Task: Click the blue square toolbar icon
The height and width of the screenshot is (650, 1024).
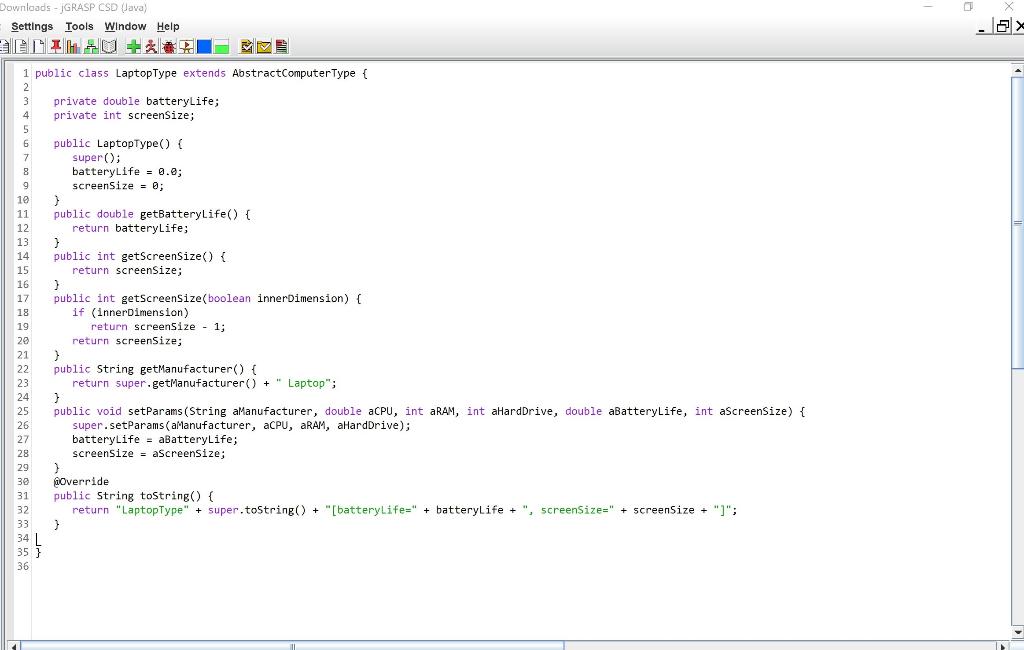Action: click(204, 46)
